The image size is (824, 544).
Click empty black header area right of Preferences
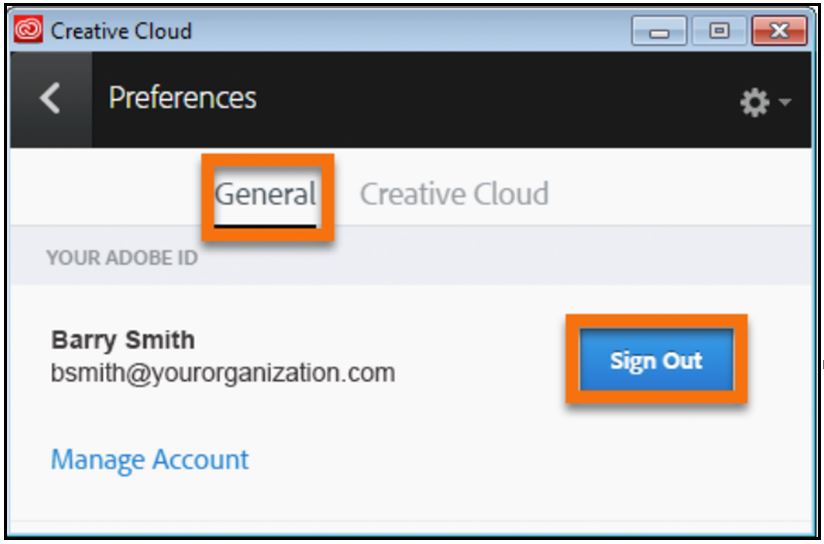[480, 98]
